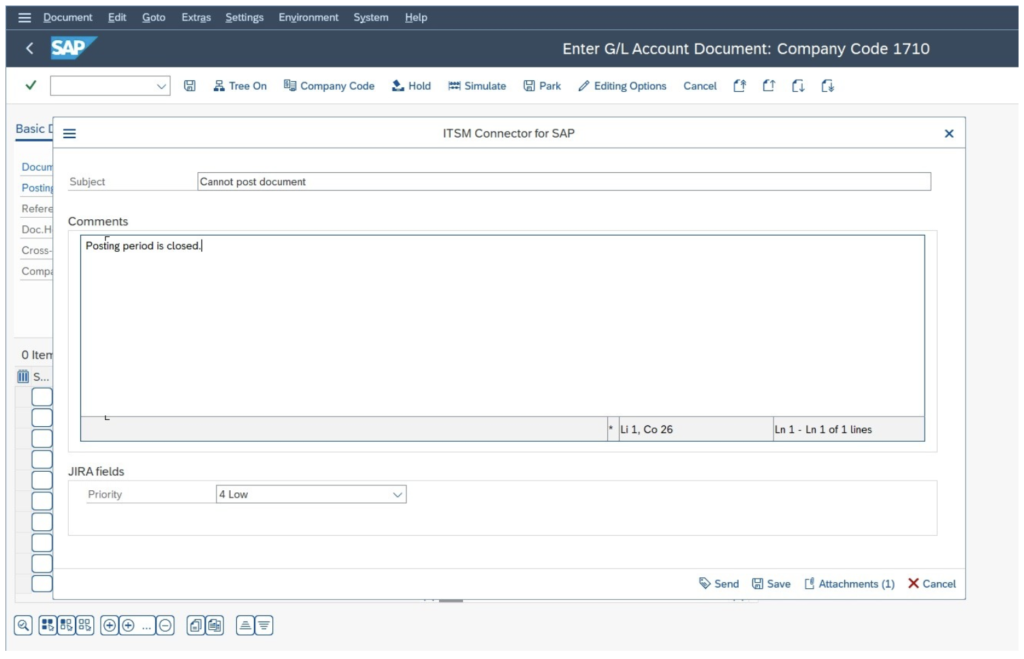Viewport: 1024px width, 659px height.
Task: Click the select block icon
Action: [x=66, y=625]
